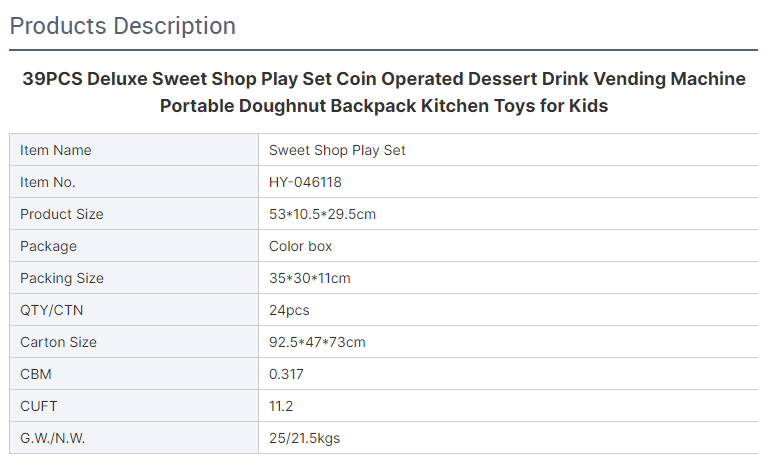Click the Sweet Shop Play Set value
Image resolution: width=782 pixels, height=461 pixels.
click(x=337, y=150)
